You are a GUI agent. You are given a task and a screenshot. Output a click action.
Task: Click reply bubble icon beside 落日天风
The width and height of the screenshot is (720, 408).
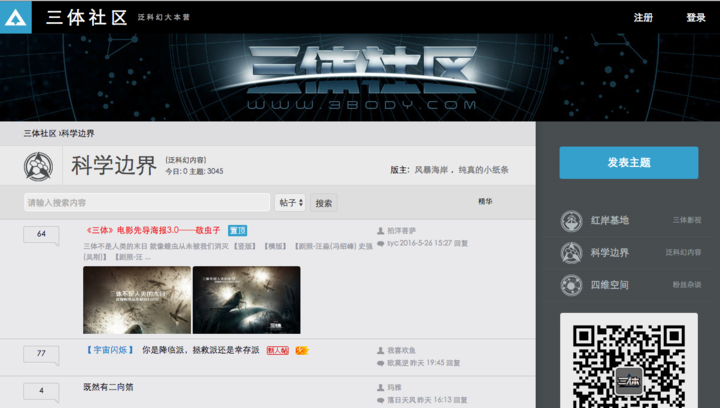click(x=380, y=401)
